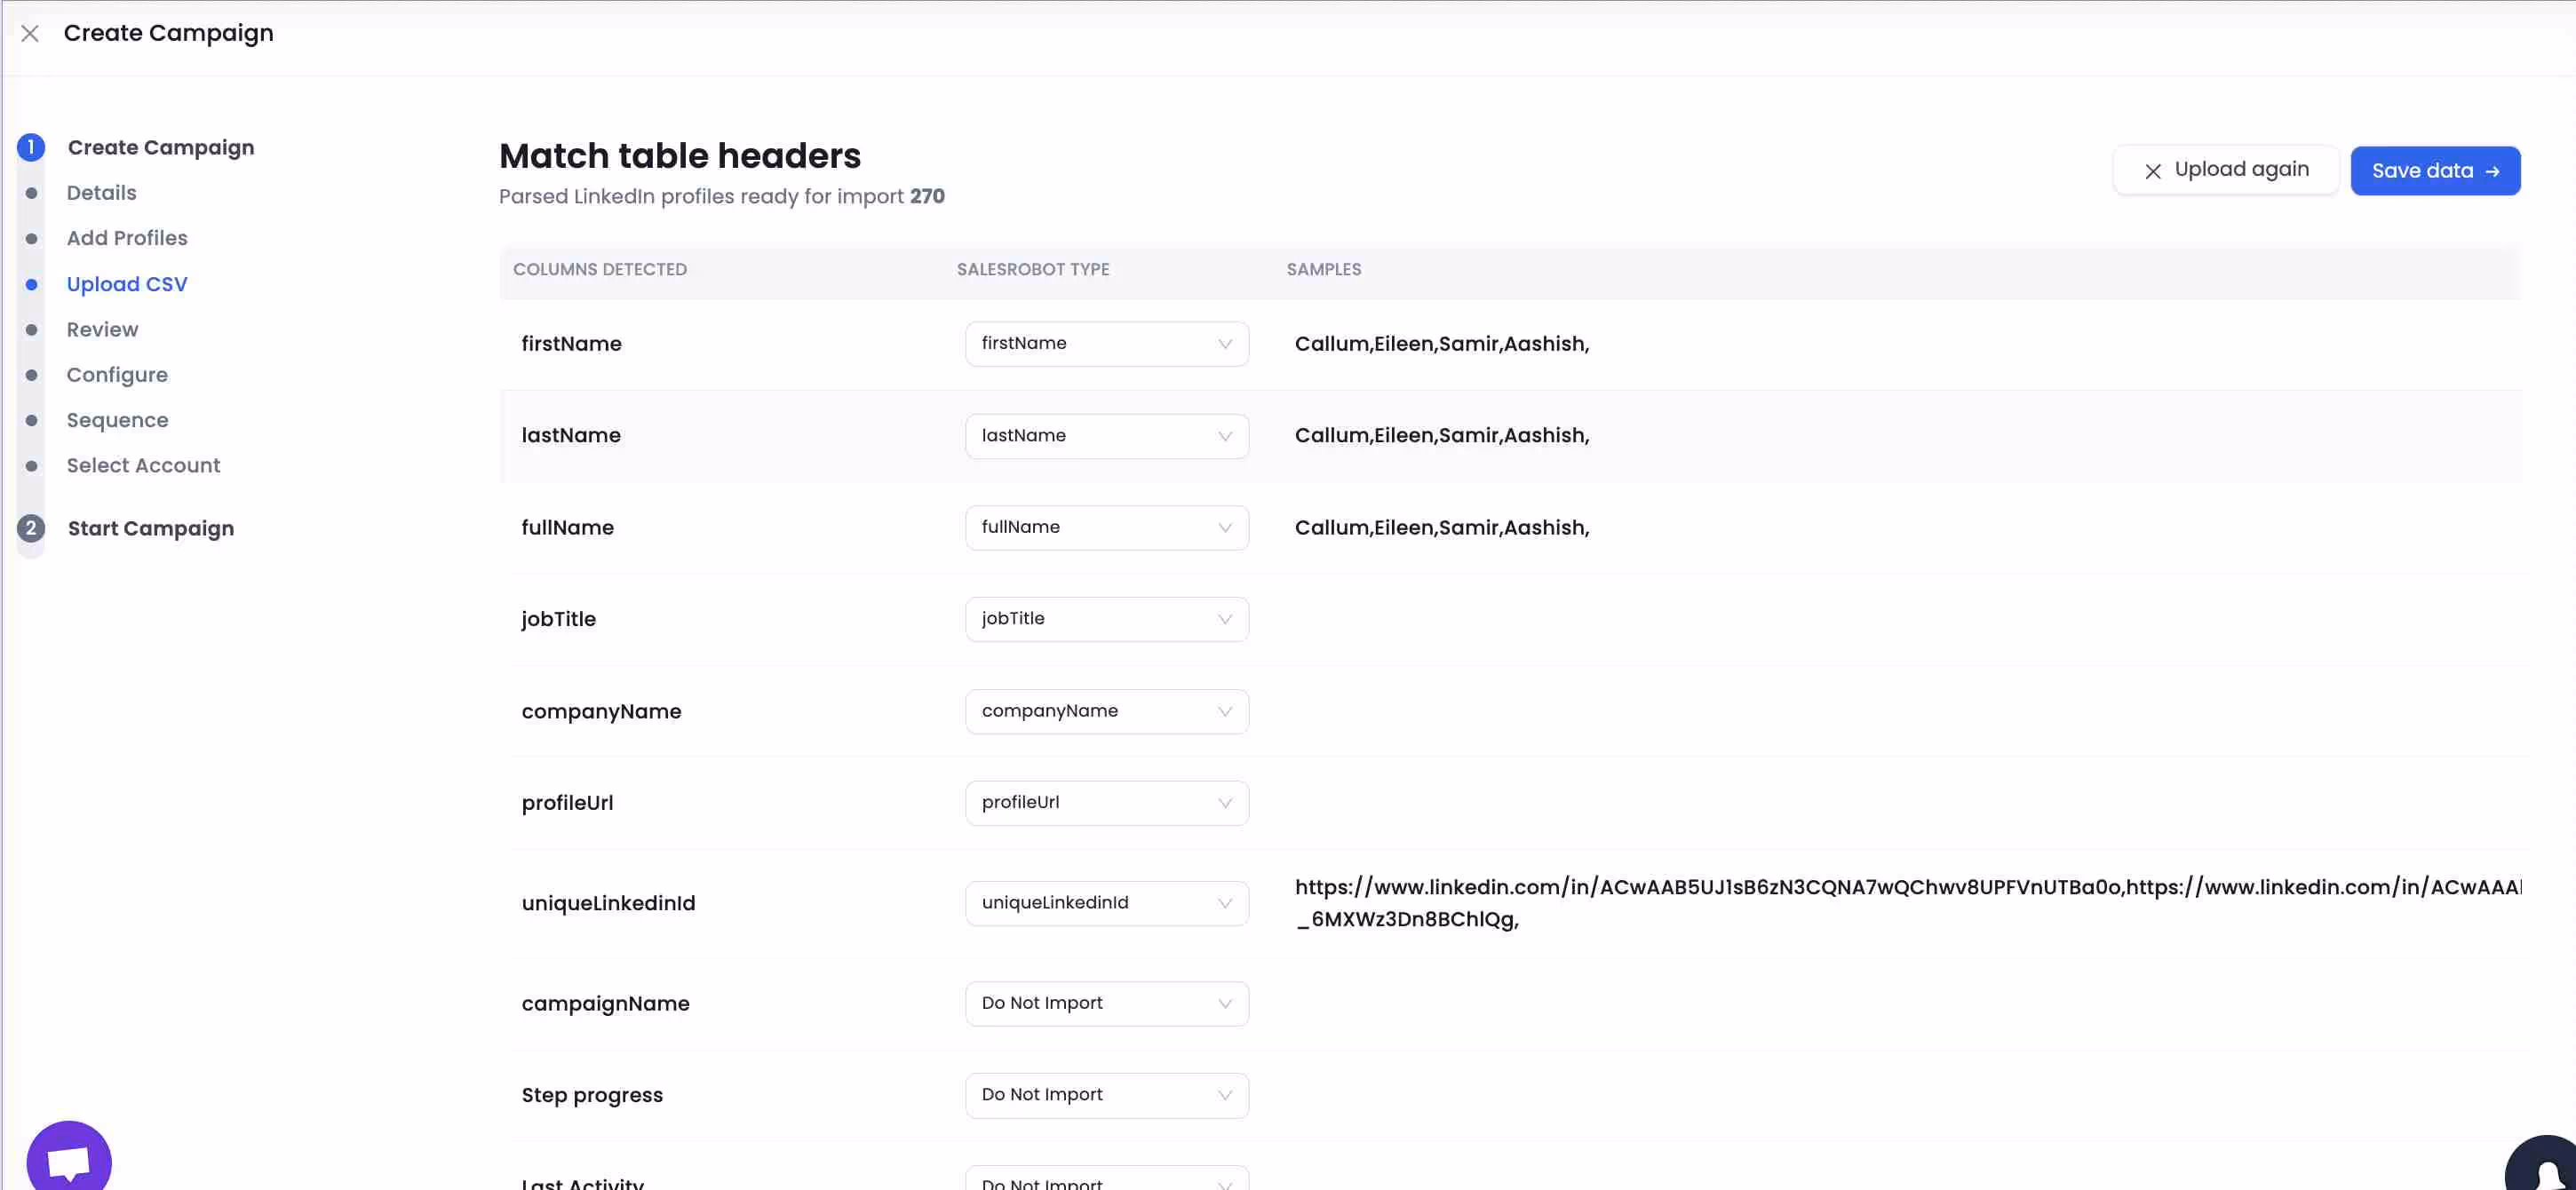Expand the lastName SalesRobot type dropdown

pos(1106,436)
